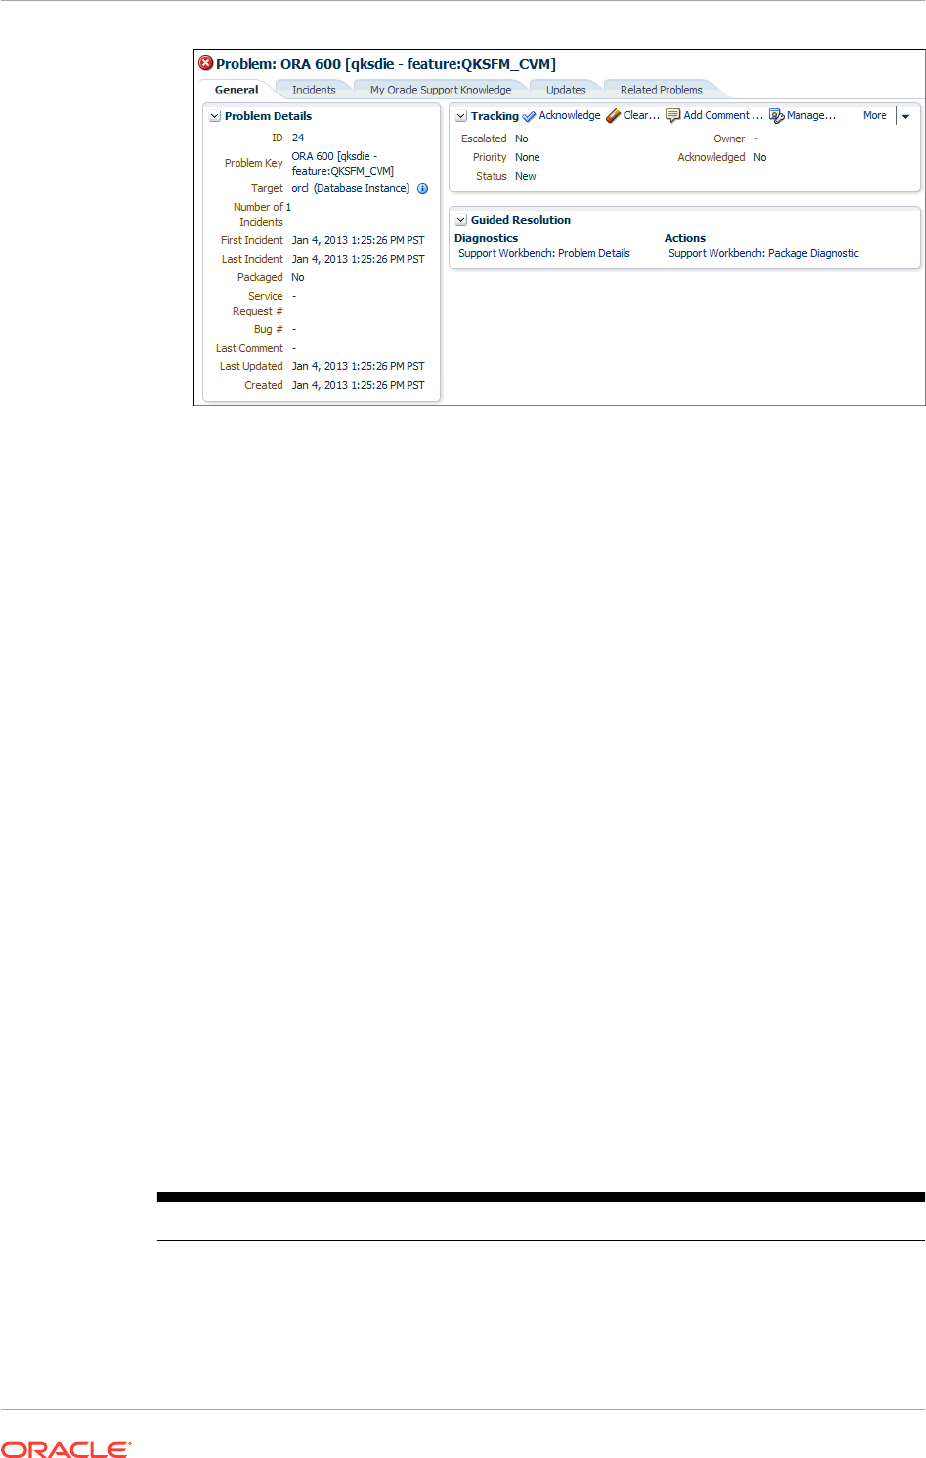Click the Manage icon in Tracking
Image resolution: width=926 pixels, height=1458 pixels.
pos(776,116)
